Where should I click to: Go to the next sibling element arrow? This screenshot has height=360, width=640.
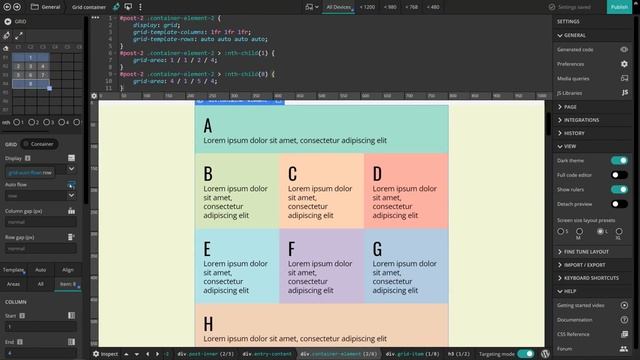tap(157, 354)
